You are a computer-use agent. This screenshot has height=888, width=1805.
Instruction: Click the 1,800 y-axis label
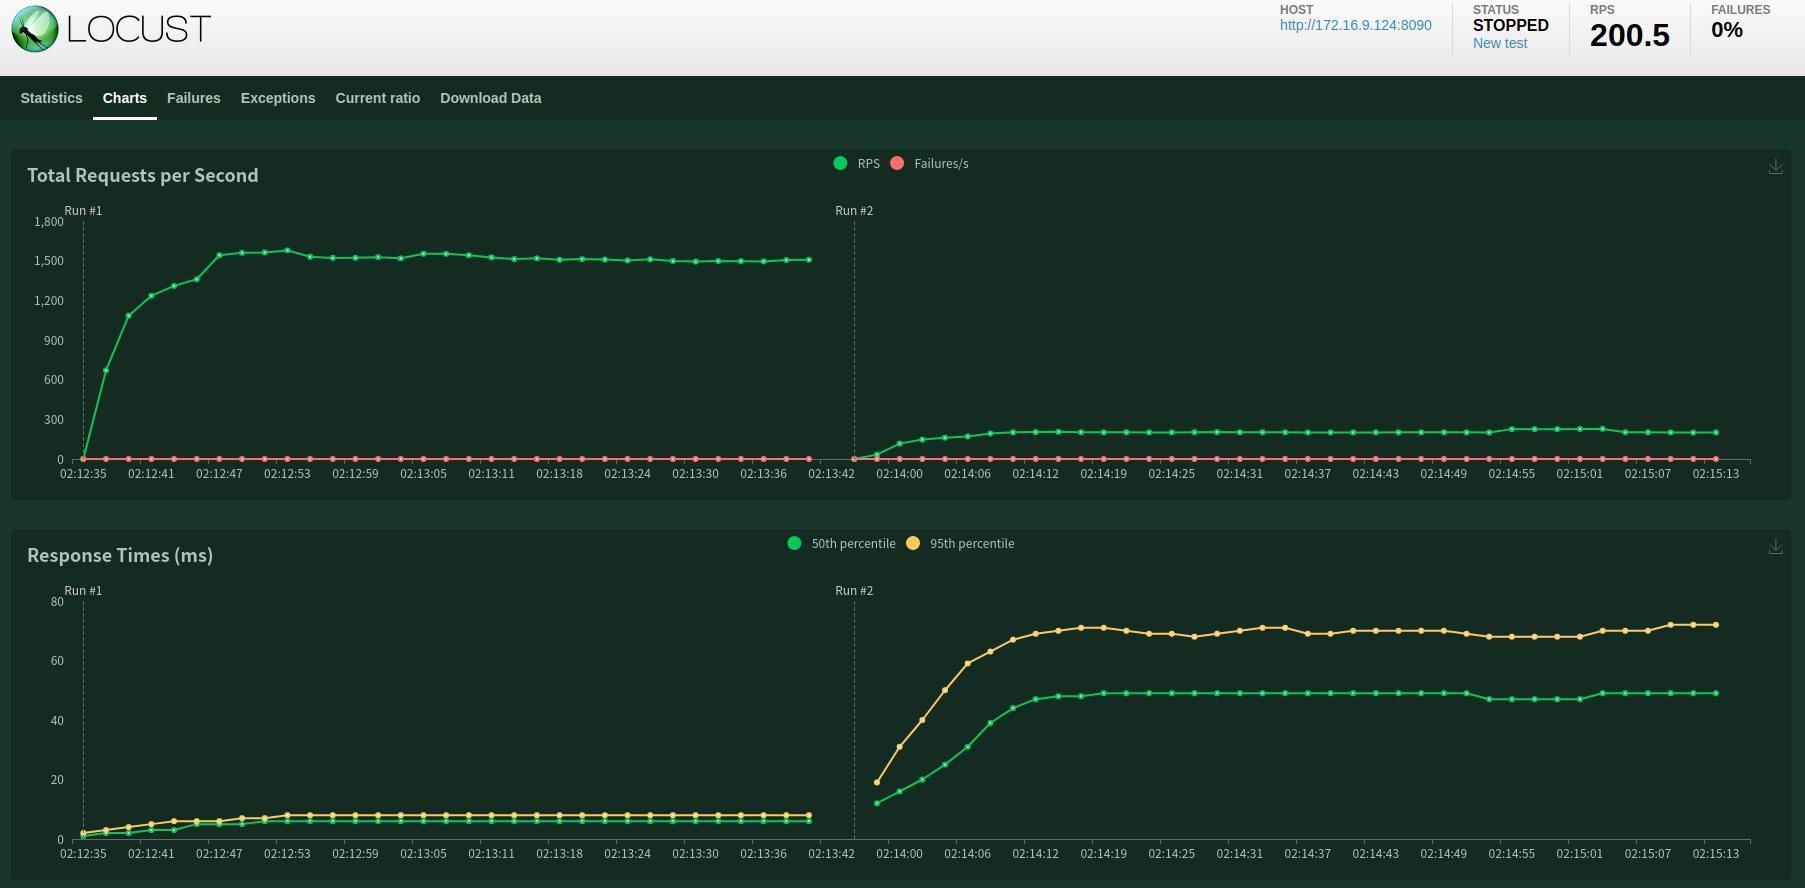(49, 222)
